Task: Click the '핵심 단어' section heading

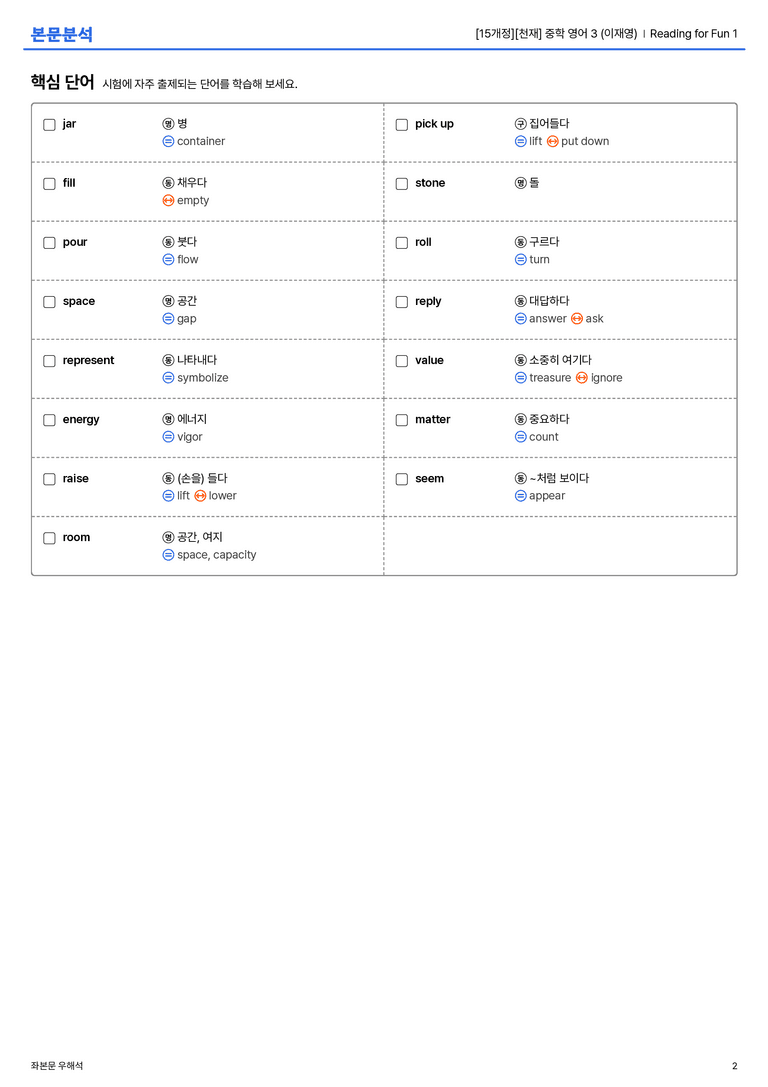Action: click(x=62, y=82)
